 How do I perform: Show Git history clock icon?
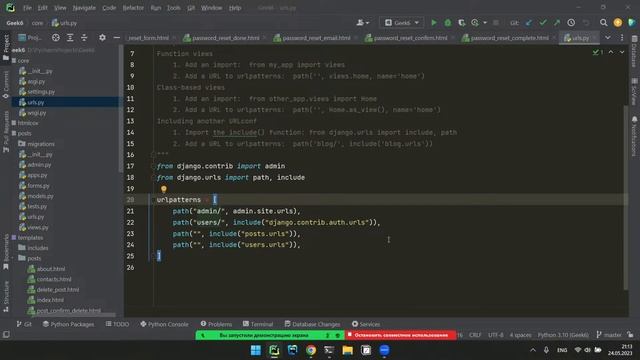pyautogui.click(x=571, y=23)
